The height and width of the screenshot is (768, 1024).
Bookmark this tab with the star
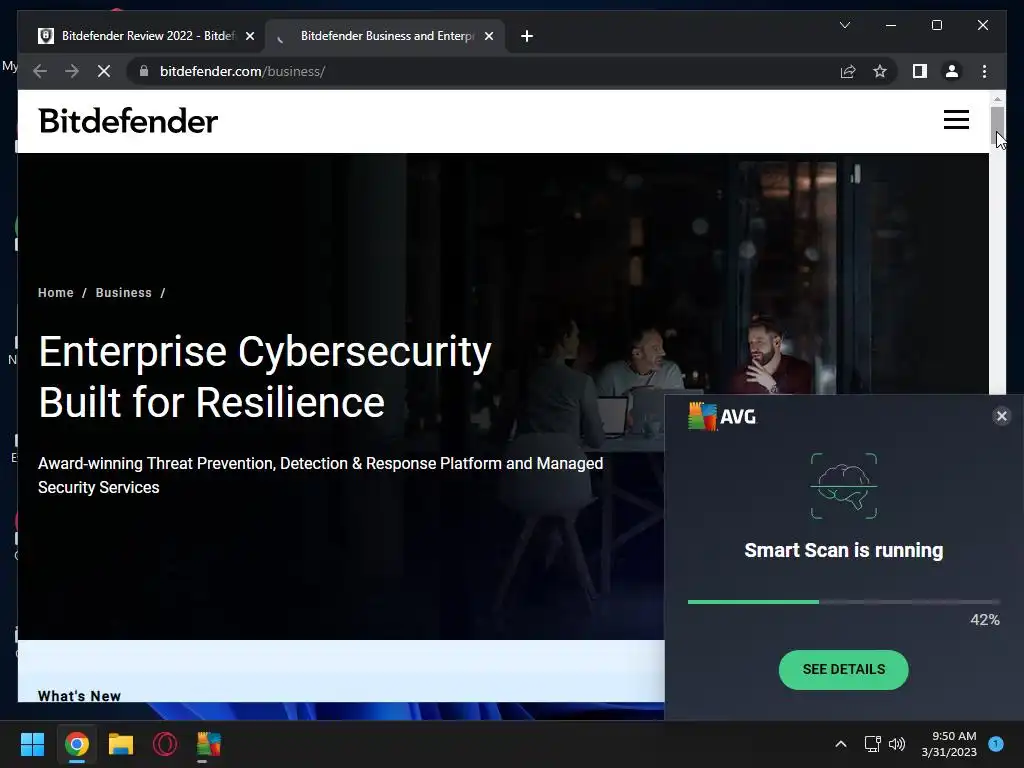(880, 71)
